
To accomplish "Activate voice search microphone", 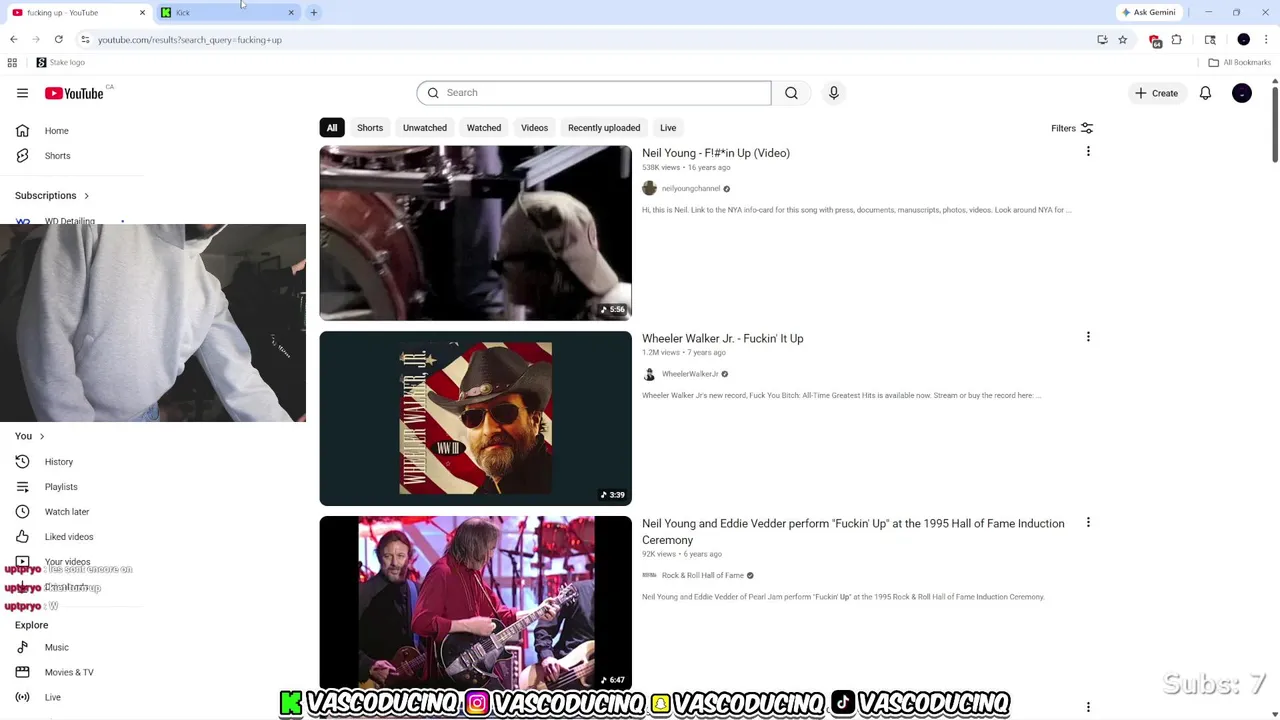I will click(x=833, y=93).
